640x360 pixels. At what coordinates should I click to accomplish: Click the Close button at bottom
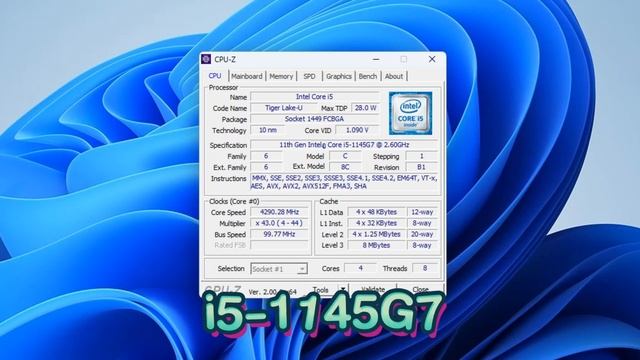tap(420, 289)
